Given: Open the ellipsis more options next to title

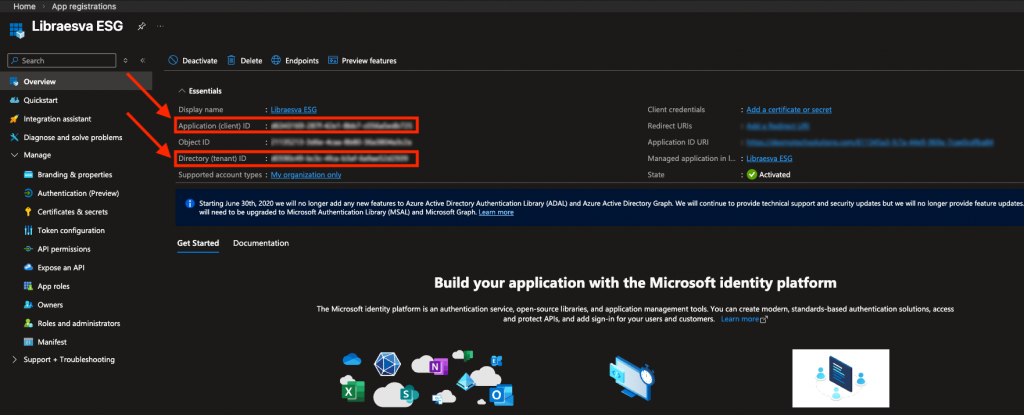Looking at the screenshot, I should pyautogui.click(x=160, y=26).
